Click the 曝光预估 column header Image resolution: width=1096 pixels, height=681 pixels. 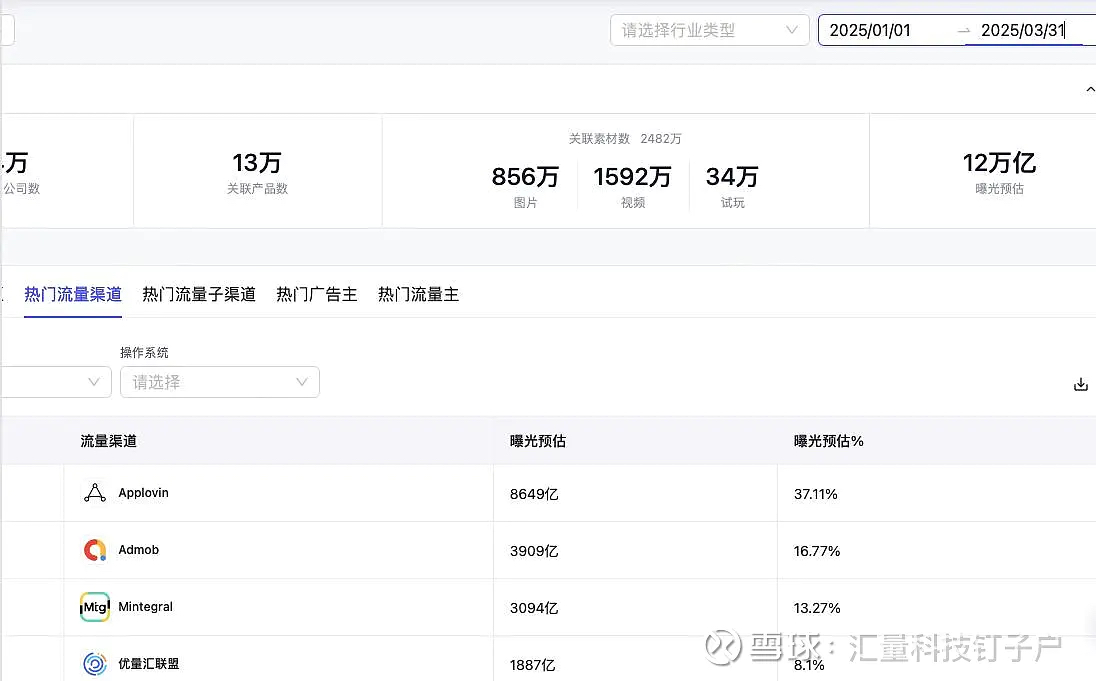click(x=538, y=441)
